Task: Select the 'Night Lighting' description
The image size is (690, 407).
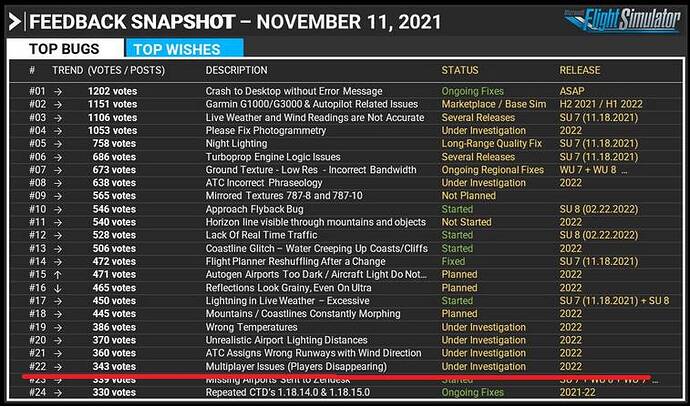Action: [x=236, y=143]
